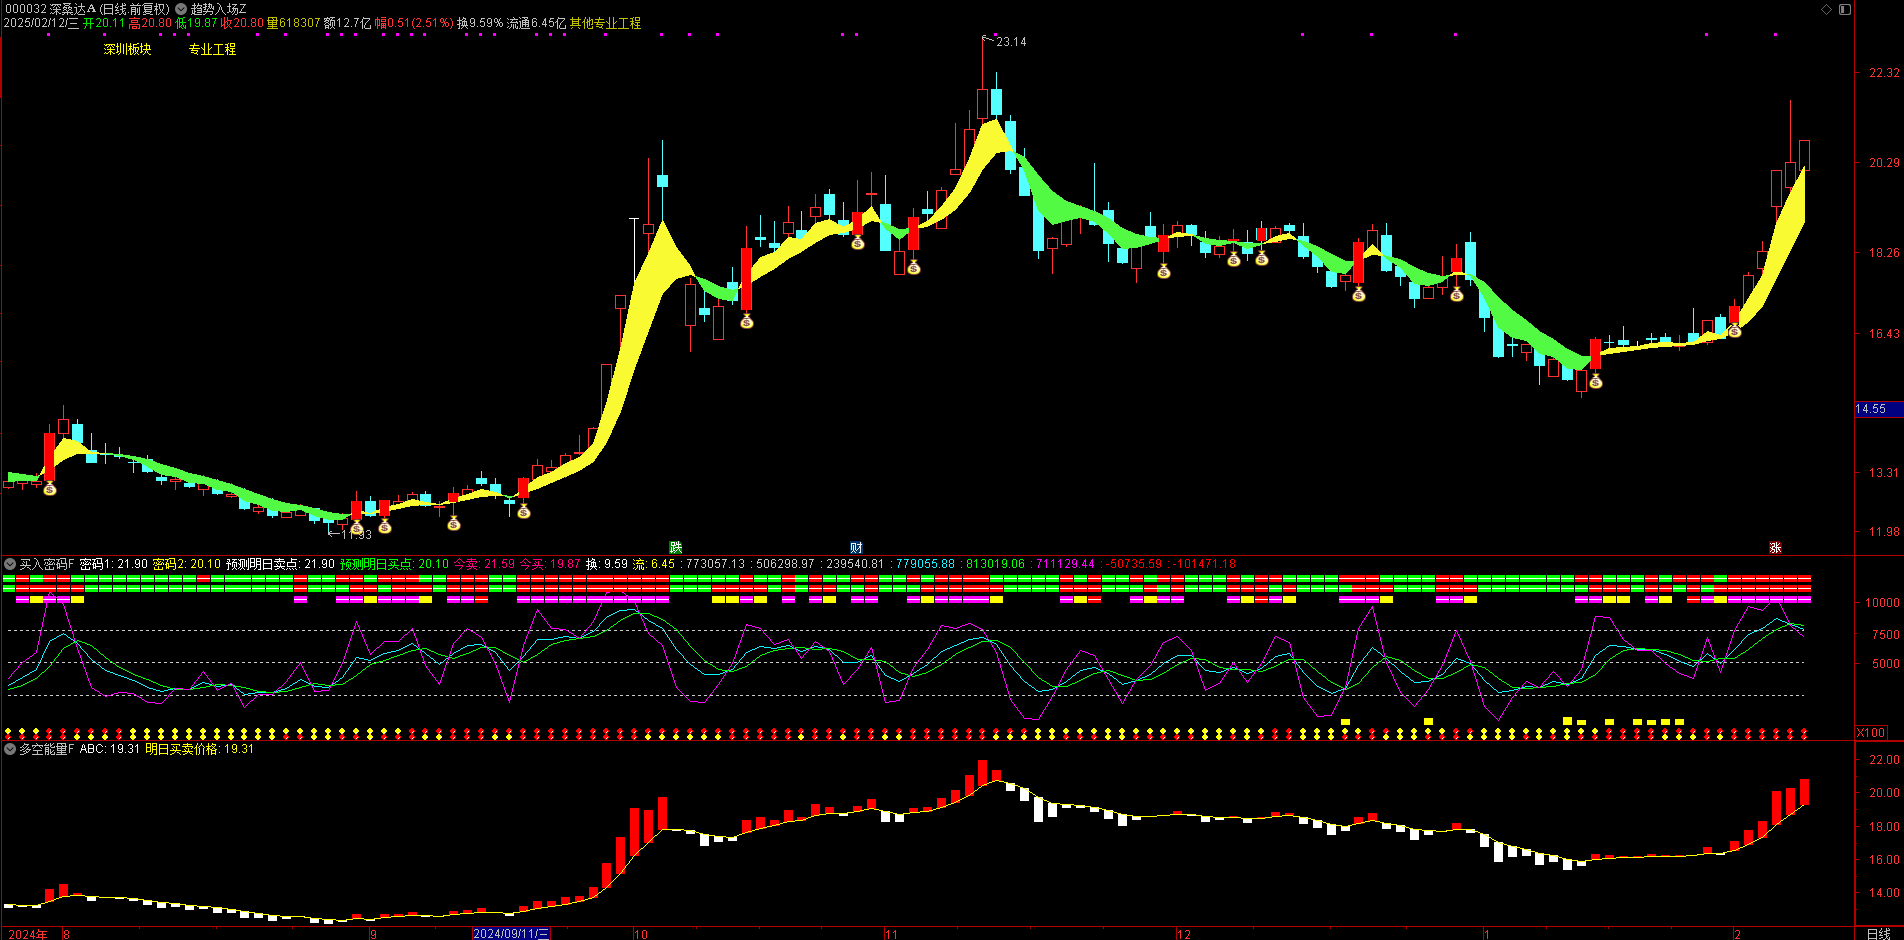Click the money bag at the January low
This screenshot has width=1904, height=940.
(1595, 381)
